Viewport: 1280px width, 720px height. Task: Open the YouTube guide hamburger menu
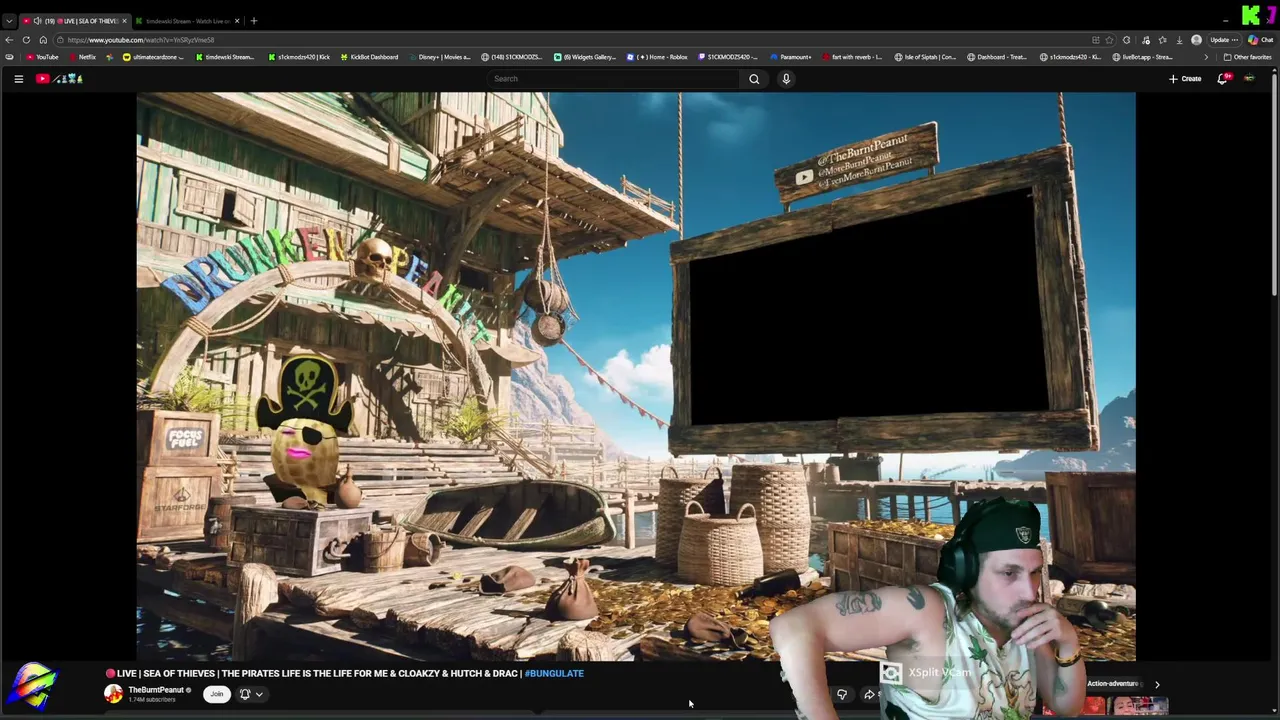(18, 79)
